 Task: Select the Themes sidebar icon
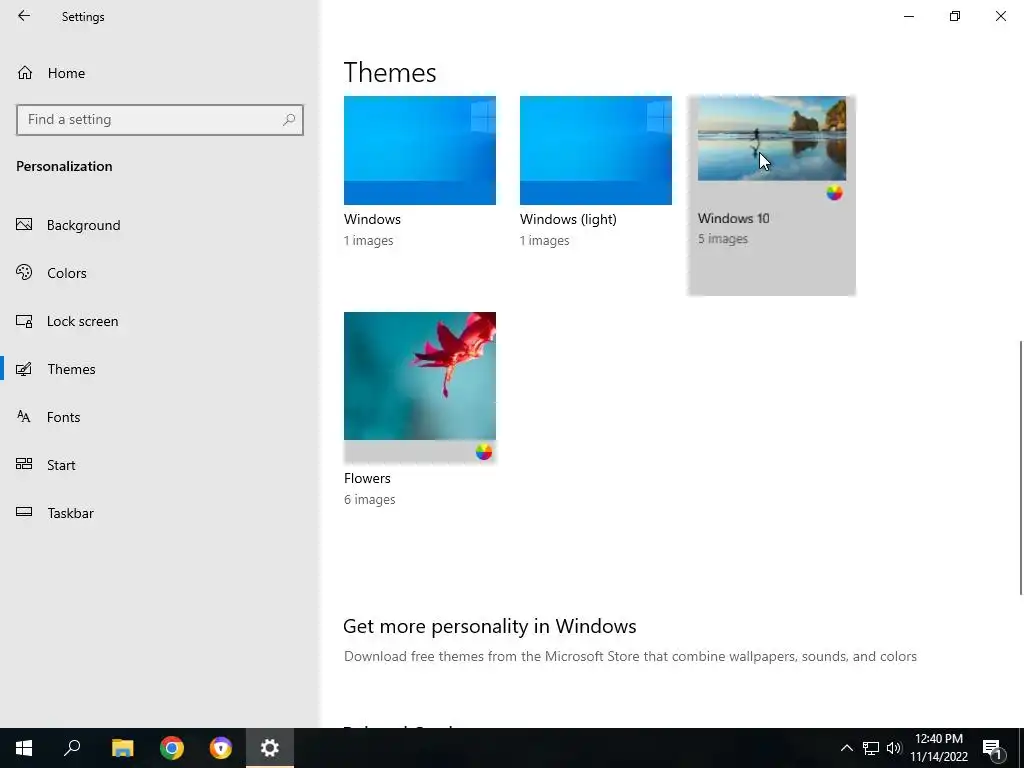click(24, 369)
